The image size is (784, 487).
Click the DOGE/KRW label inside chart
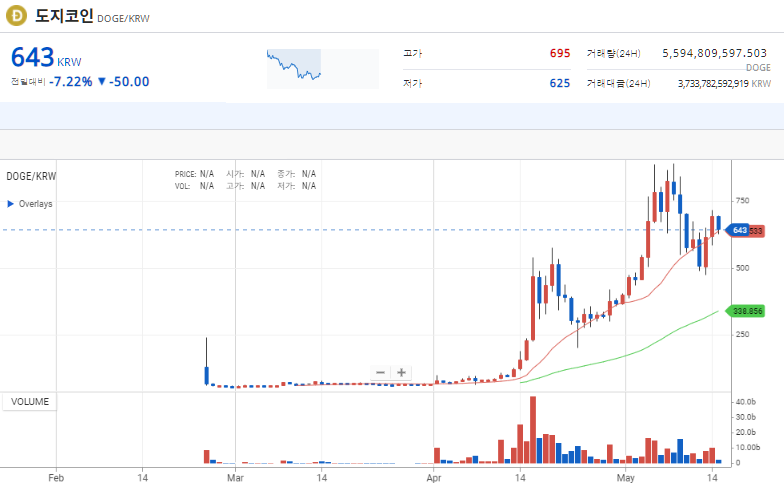pos(31,176)
